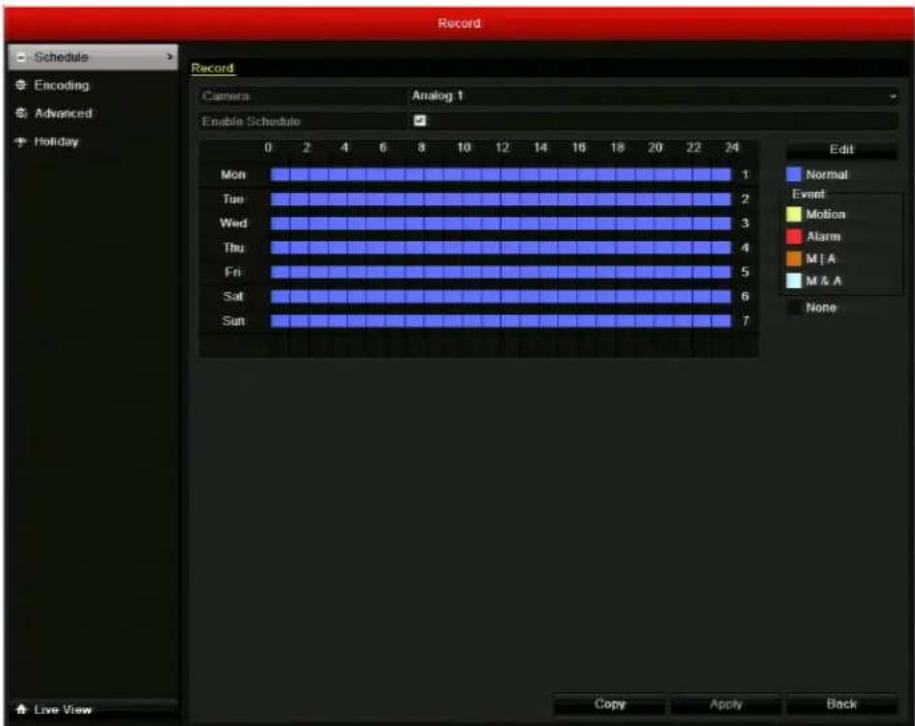Click the Tue schedule bar
The width and height of the screenshot is (915, 726).
[501, 199]
